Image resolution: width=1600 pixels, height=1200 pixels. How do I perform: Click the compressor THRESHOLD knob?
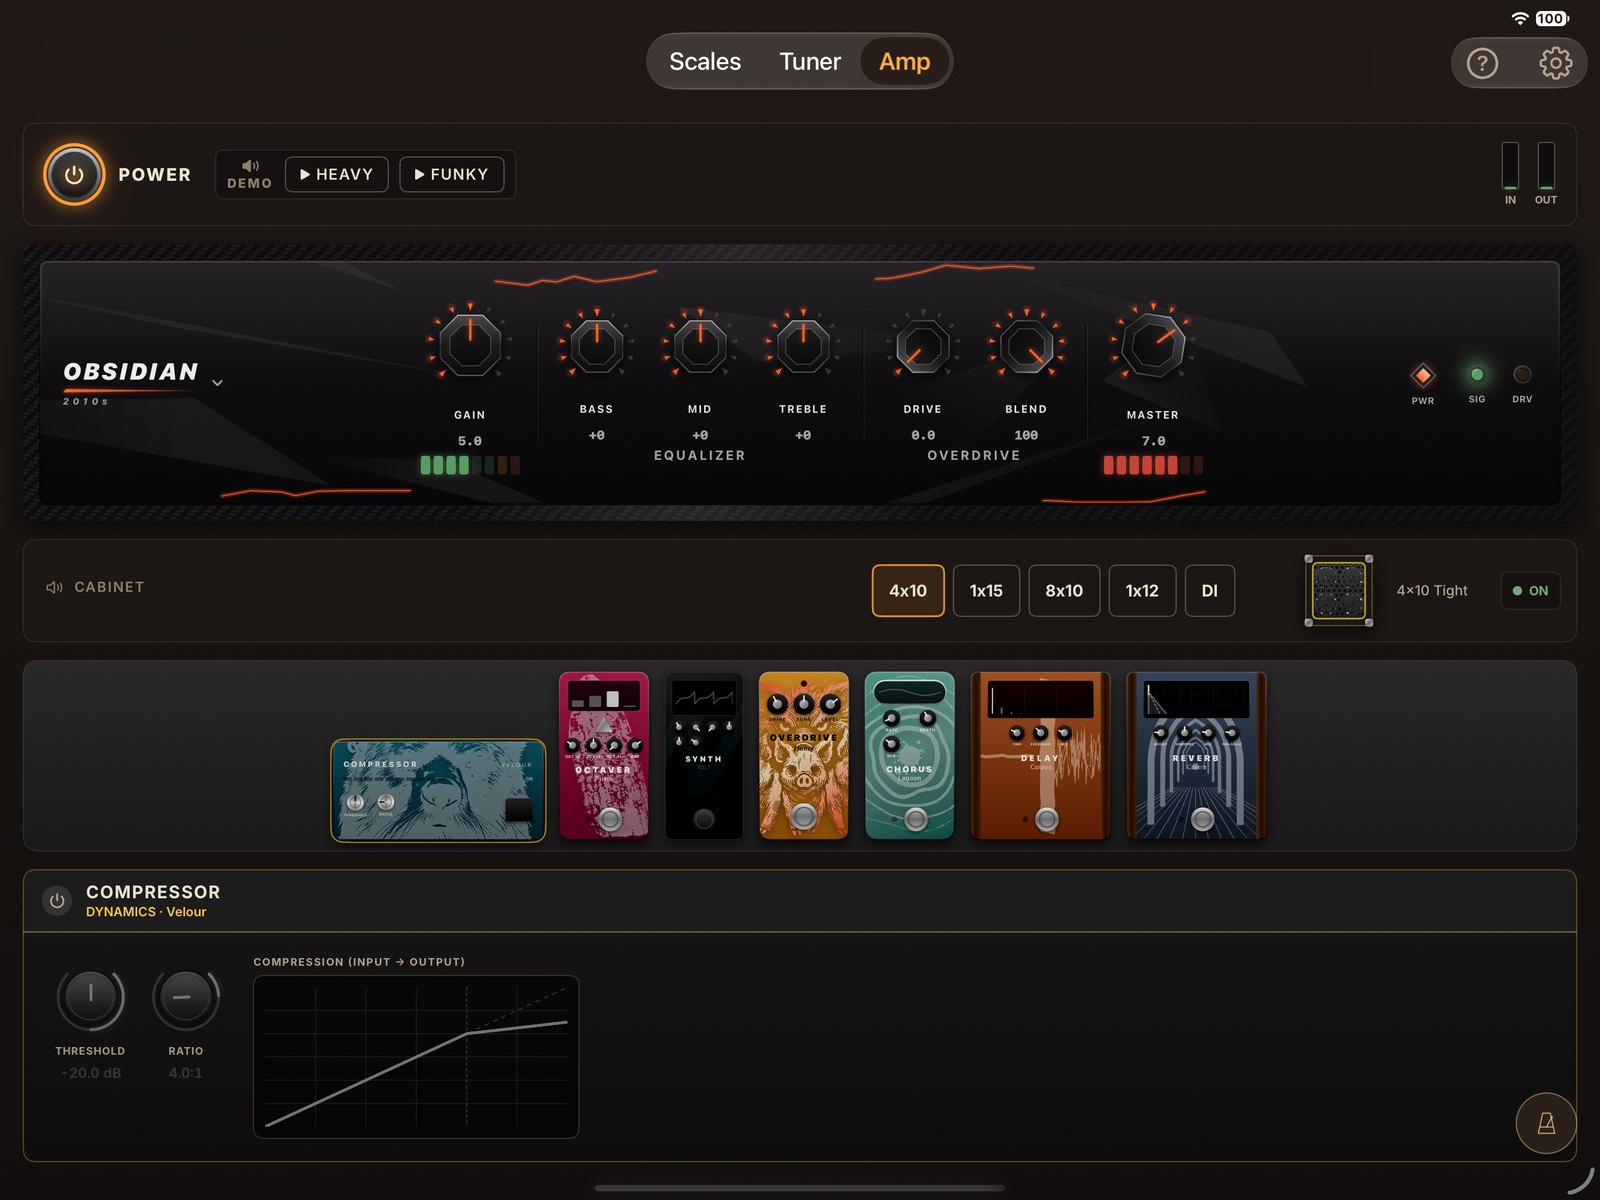(90, 998)
